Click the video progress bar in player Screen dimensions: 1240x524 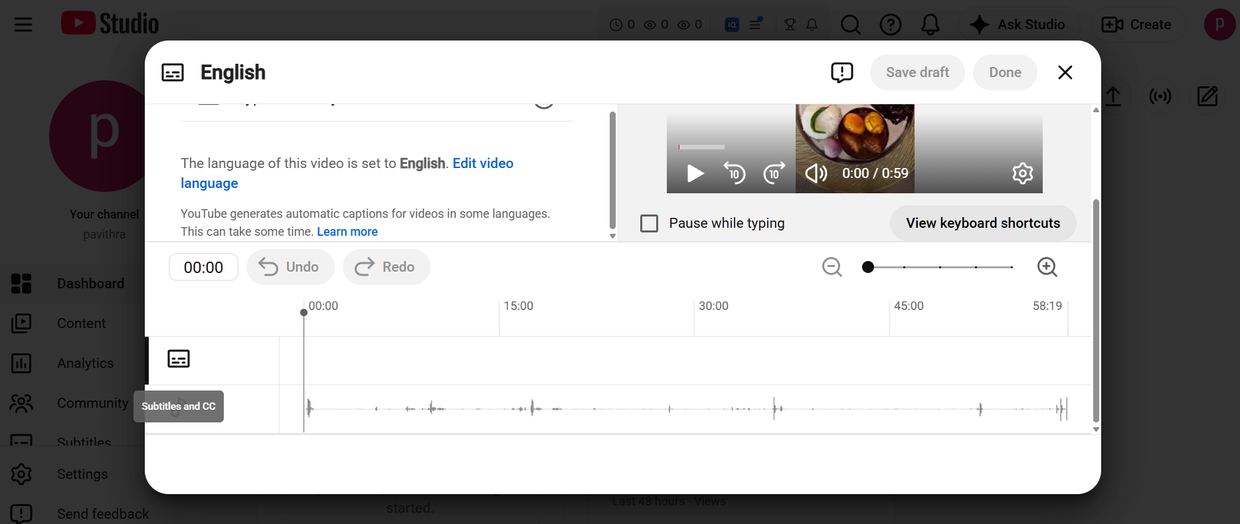coord(701,147)
